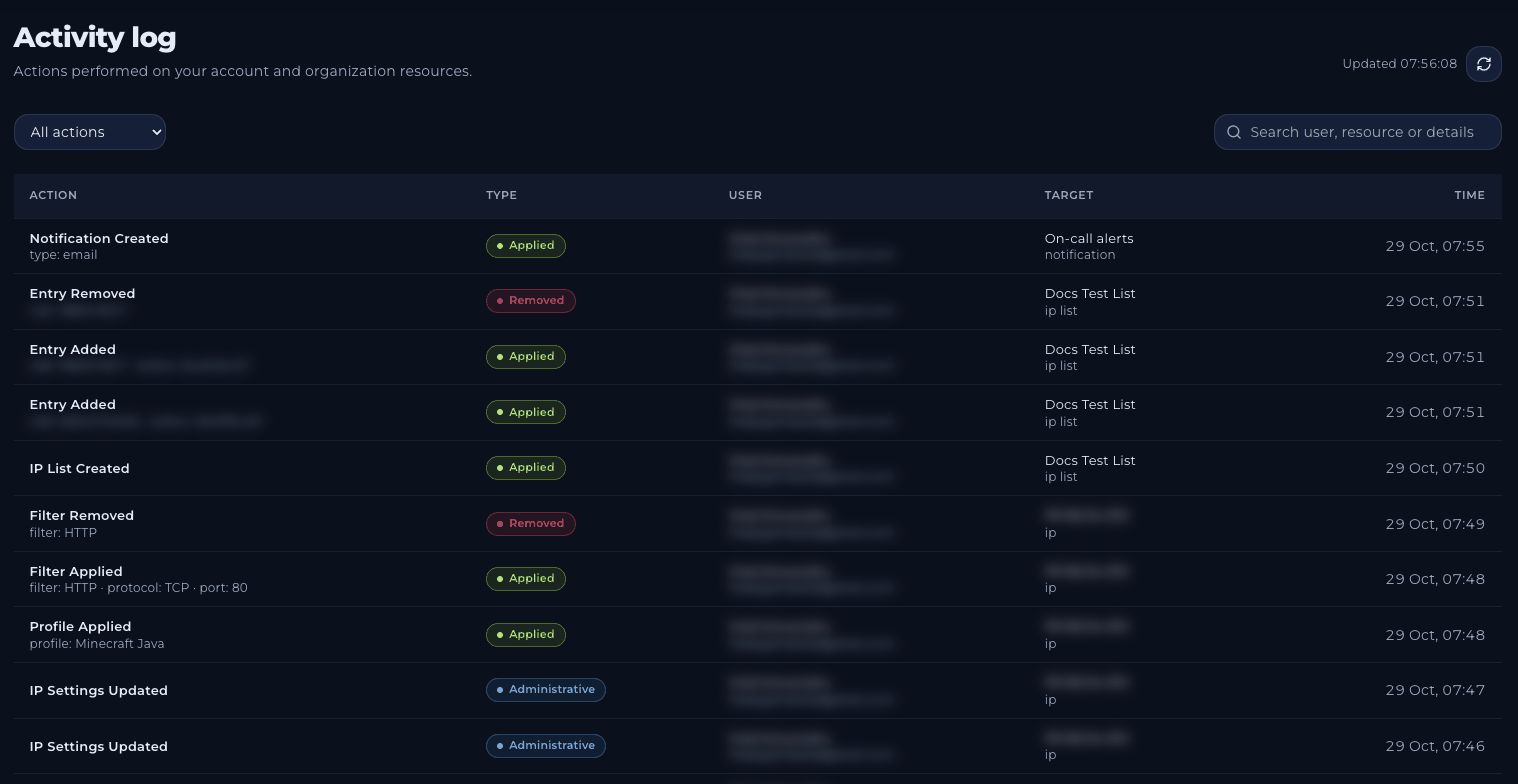Click the 'type: email' detail text
This screenshot has height=784, width=1518.
63,255
